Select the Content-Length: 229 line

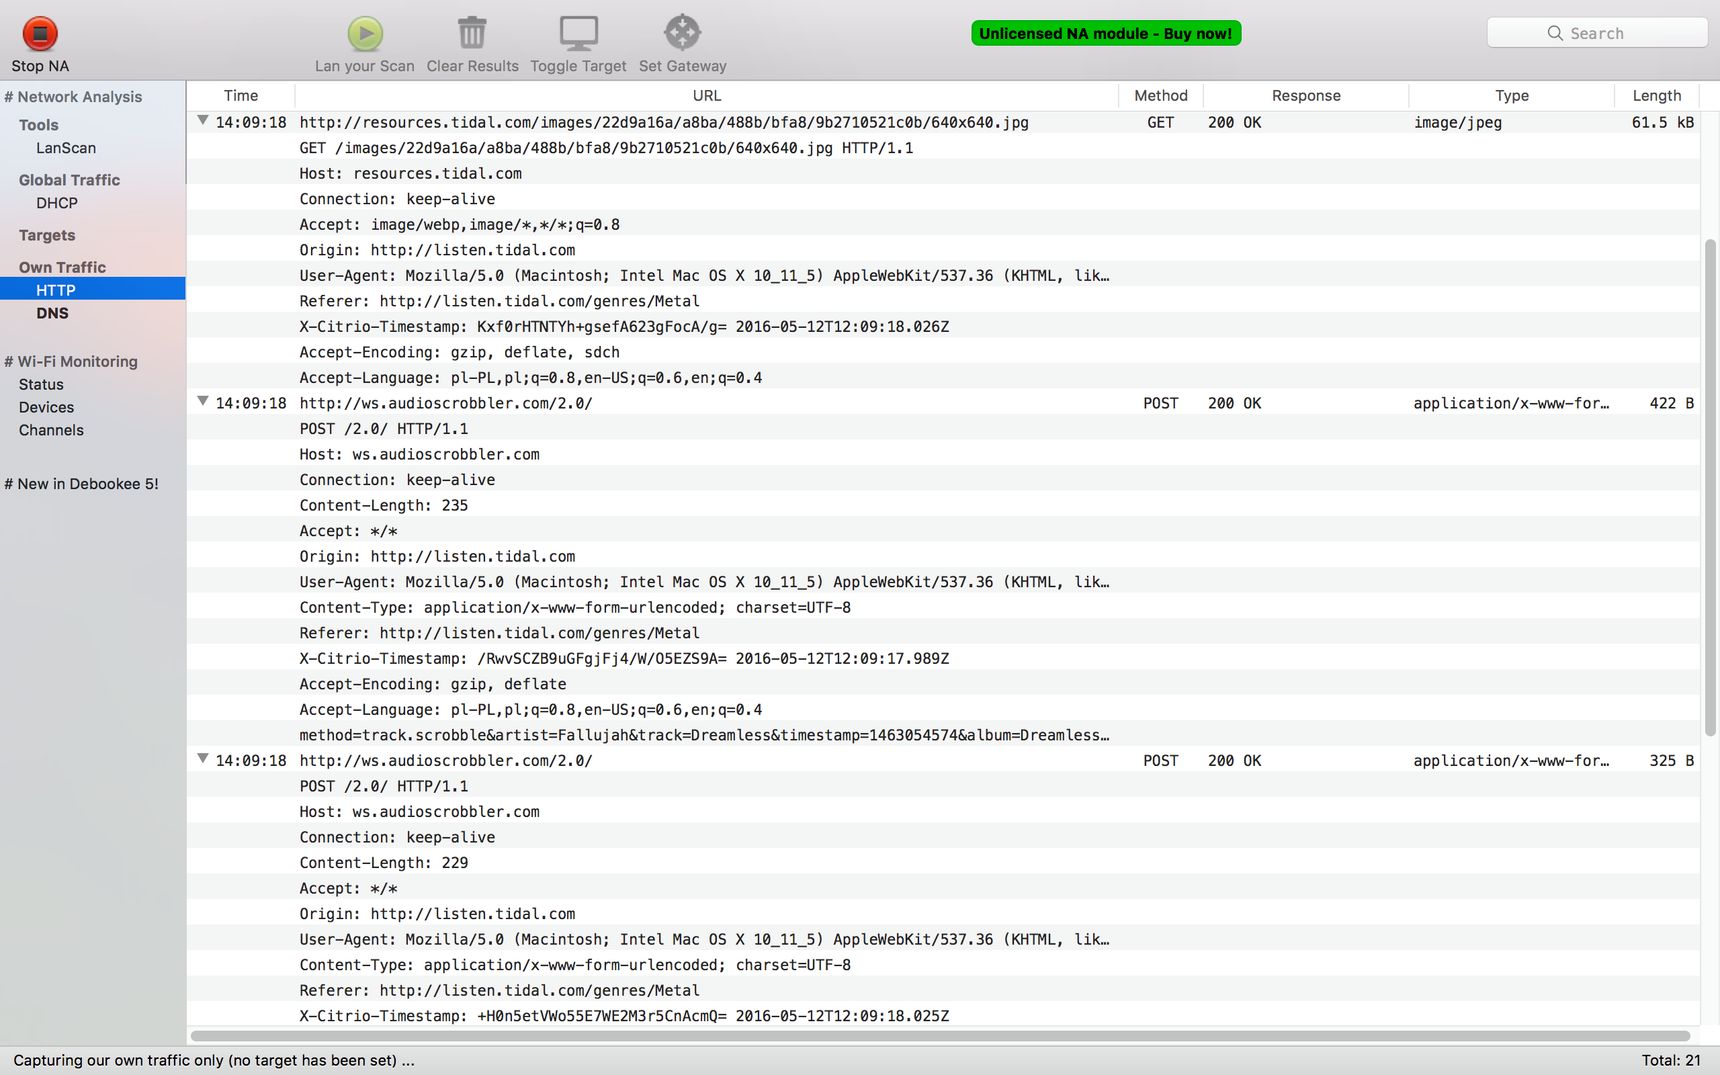[384, 862]
